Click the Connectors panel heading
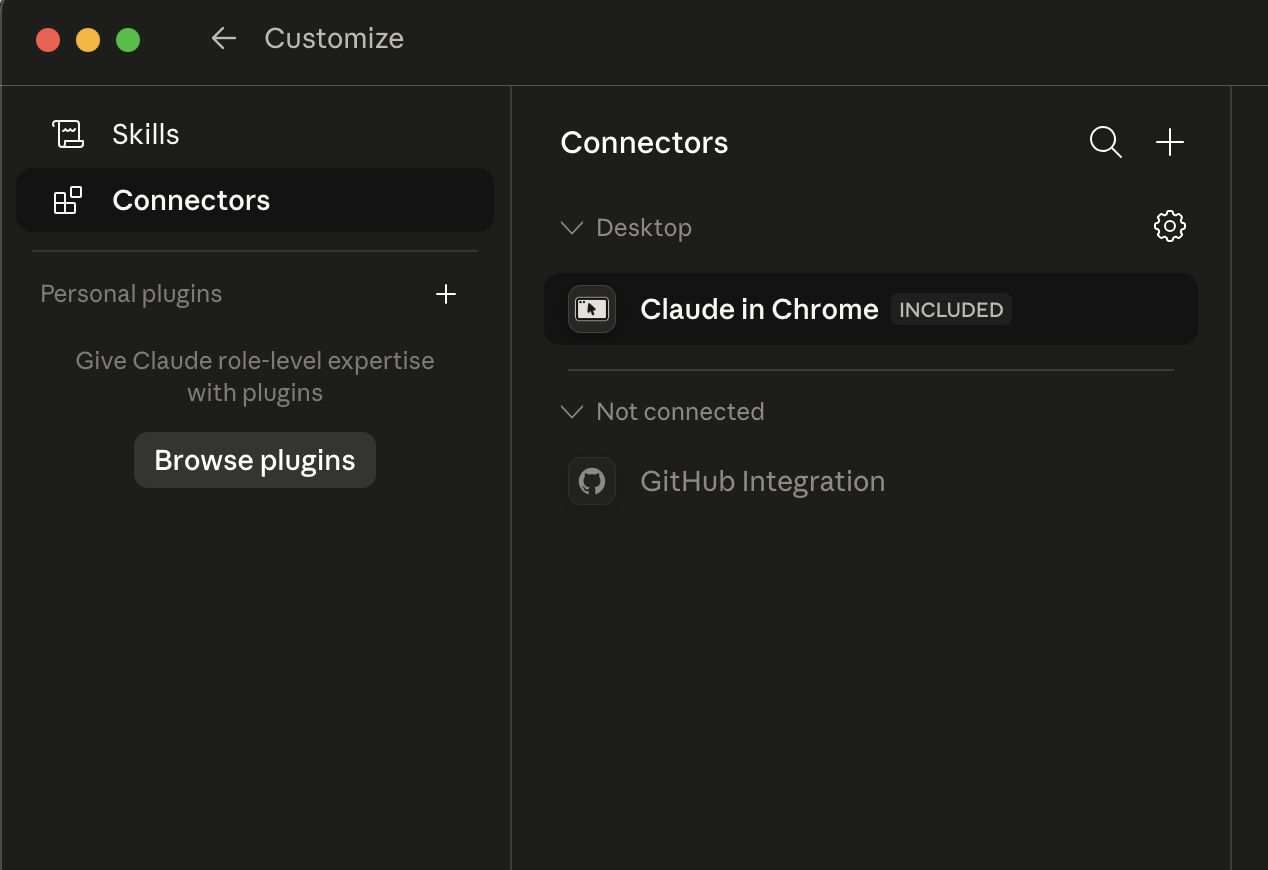 (x=644, y=142)
